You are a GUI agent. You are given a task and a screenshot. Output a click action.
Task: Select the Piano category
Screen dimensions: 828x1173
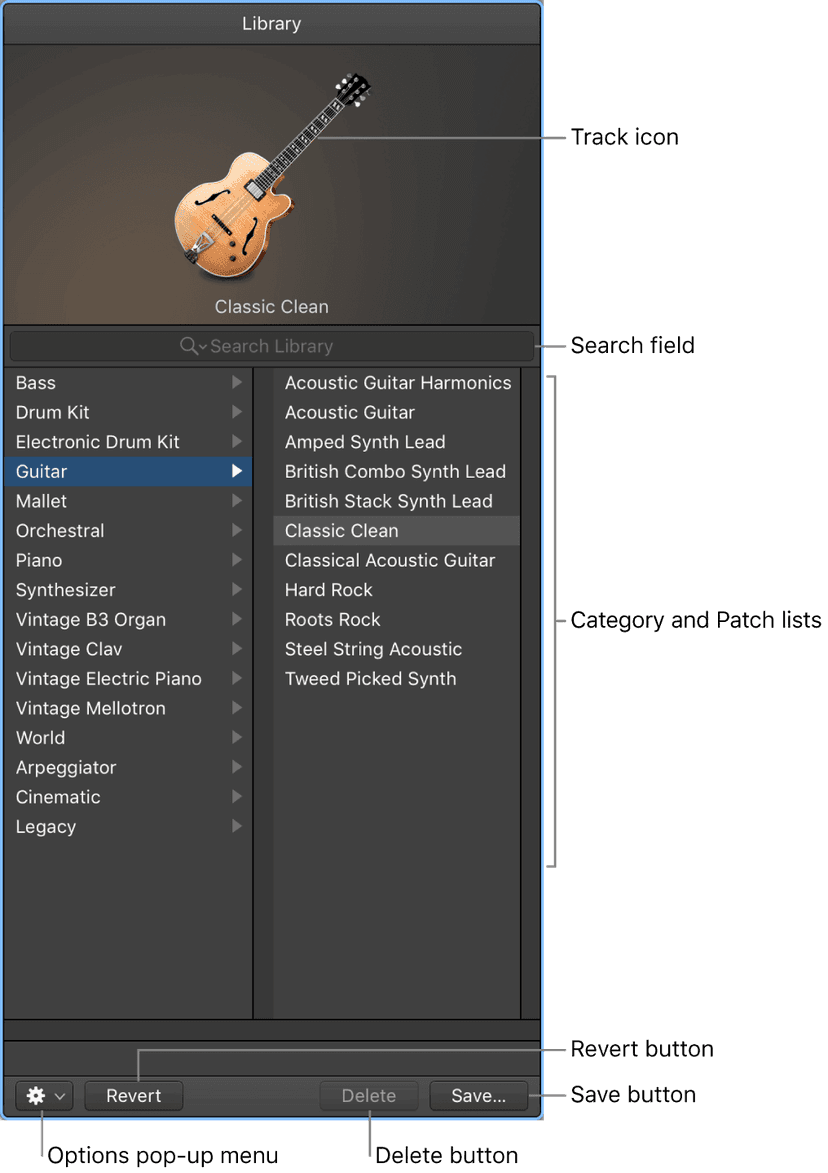click(x=128, y=560)
